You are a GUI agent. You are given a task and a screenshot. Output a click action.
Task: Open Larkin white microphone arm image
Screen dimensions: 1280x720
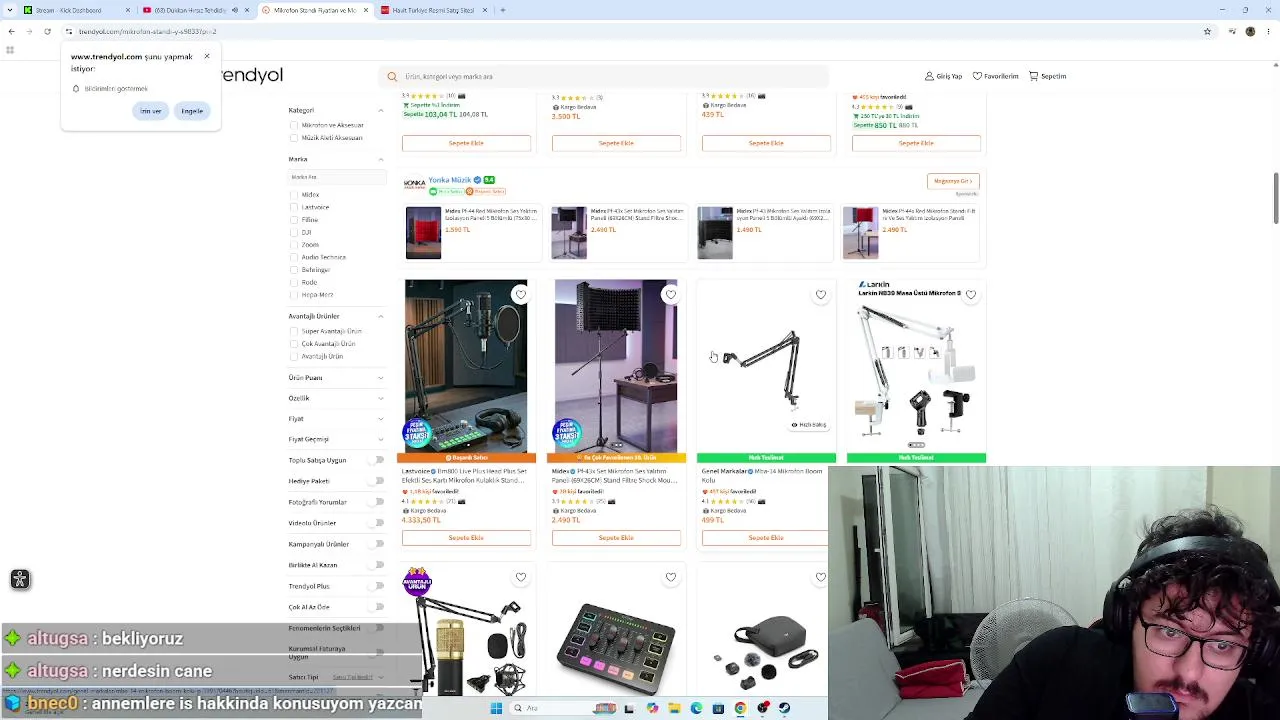click(x=916, y=367)
